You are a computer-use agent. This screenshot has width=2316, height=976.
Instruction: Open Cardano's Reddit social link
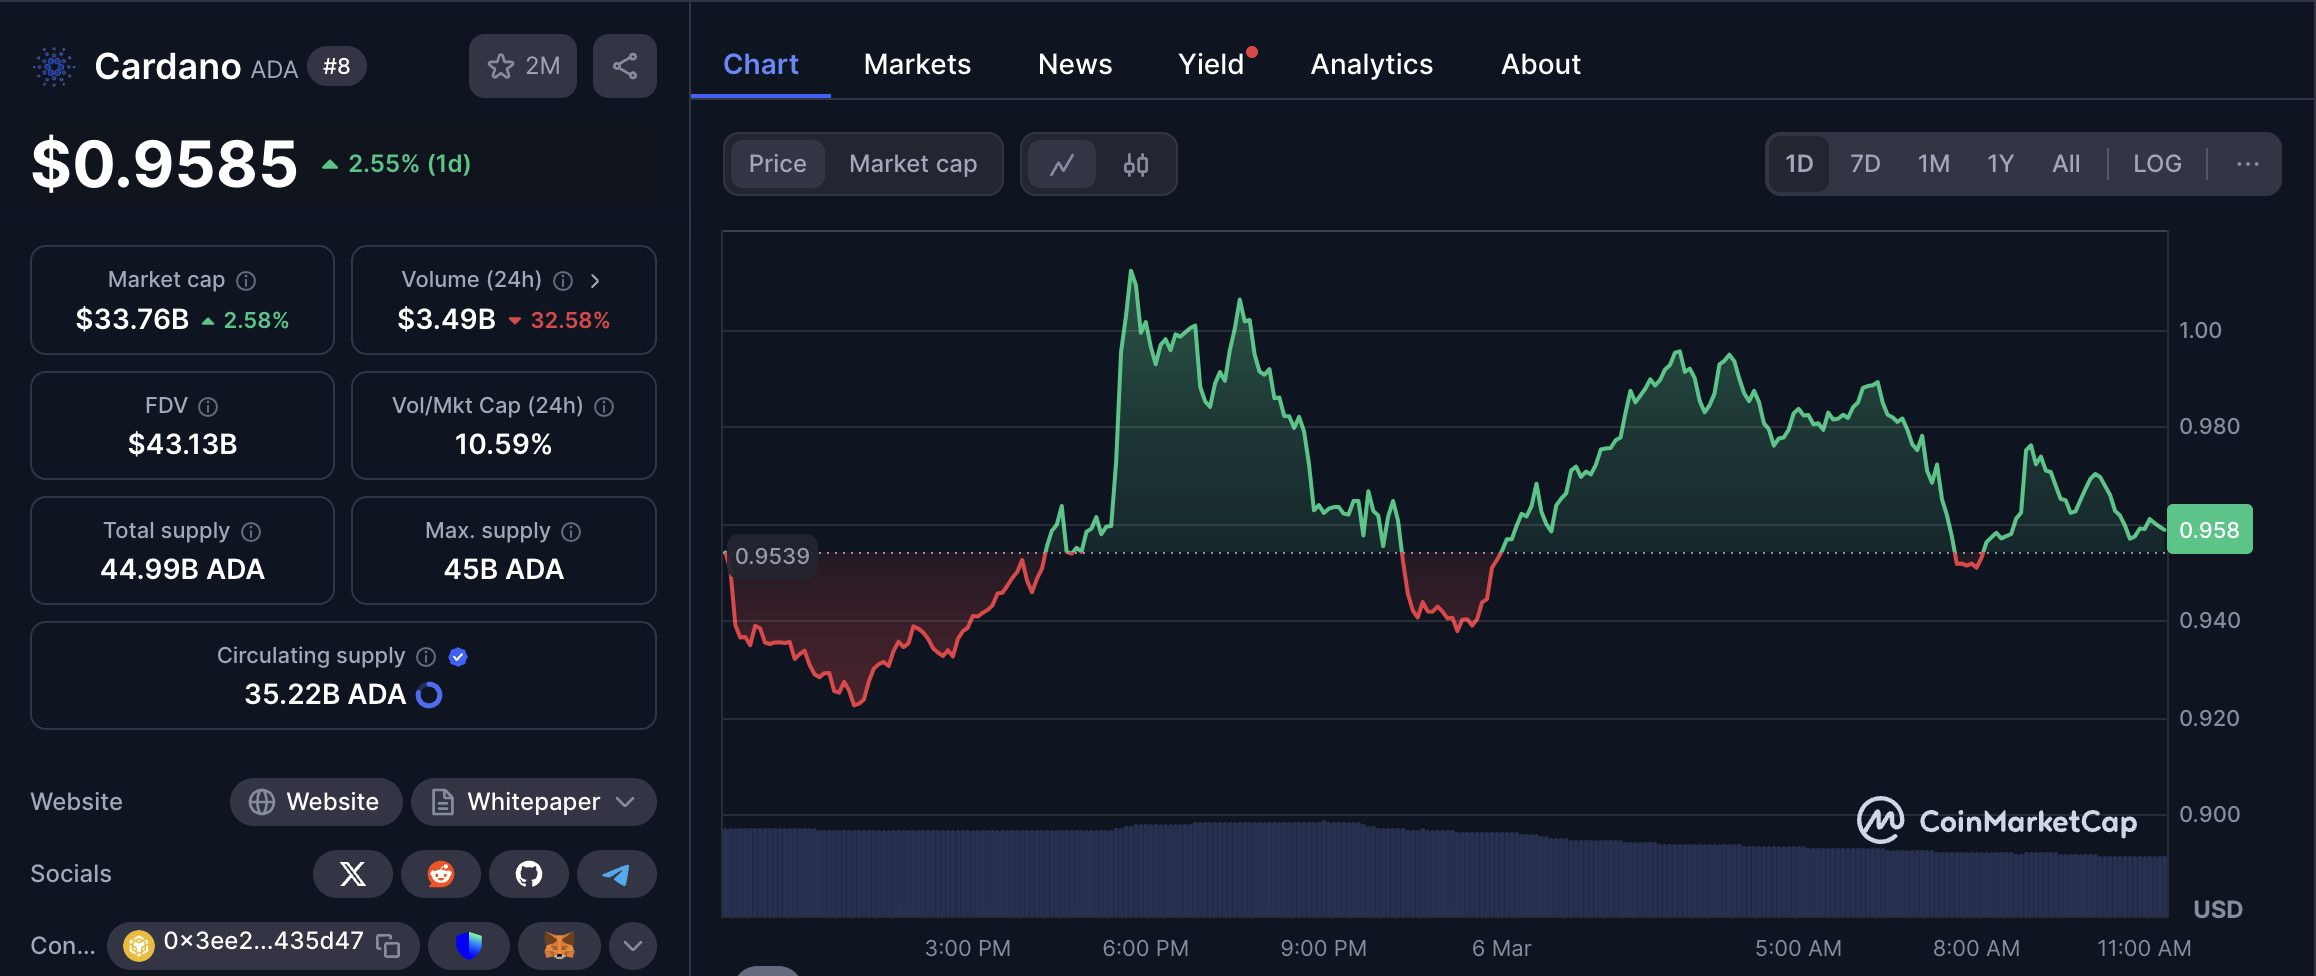441,874
